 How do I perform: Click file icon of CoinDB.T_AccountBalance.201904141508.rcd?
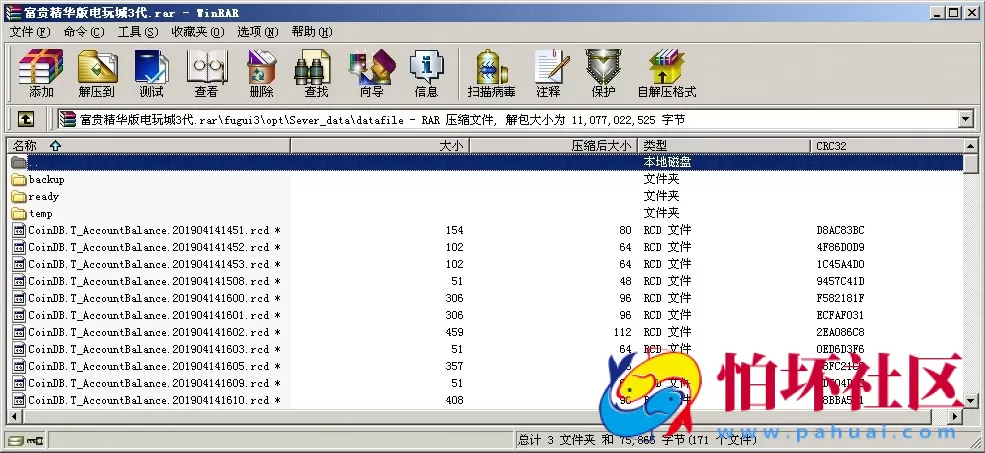point(19,281)
